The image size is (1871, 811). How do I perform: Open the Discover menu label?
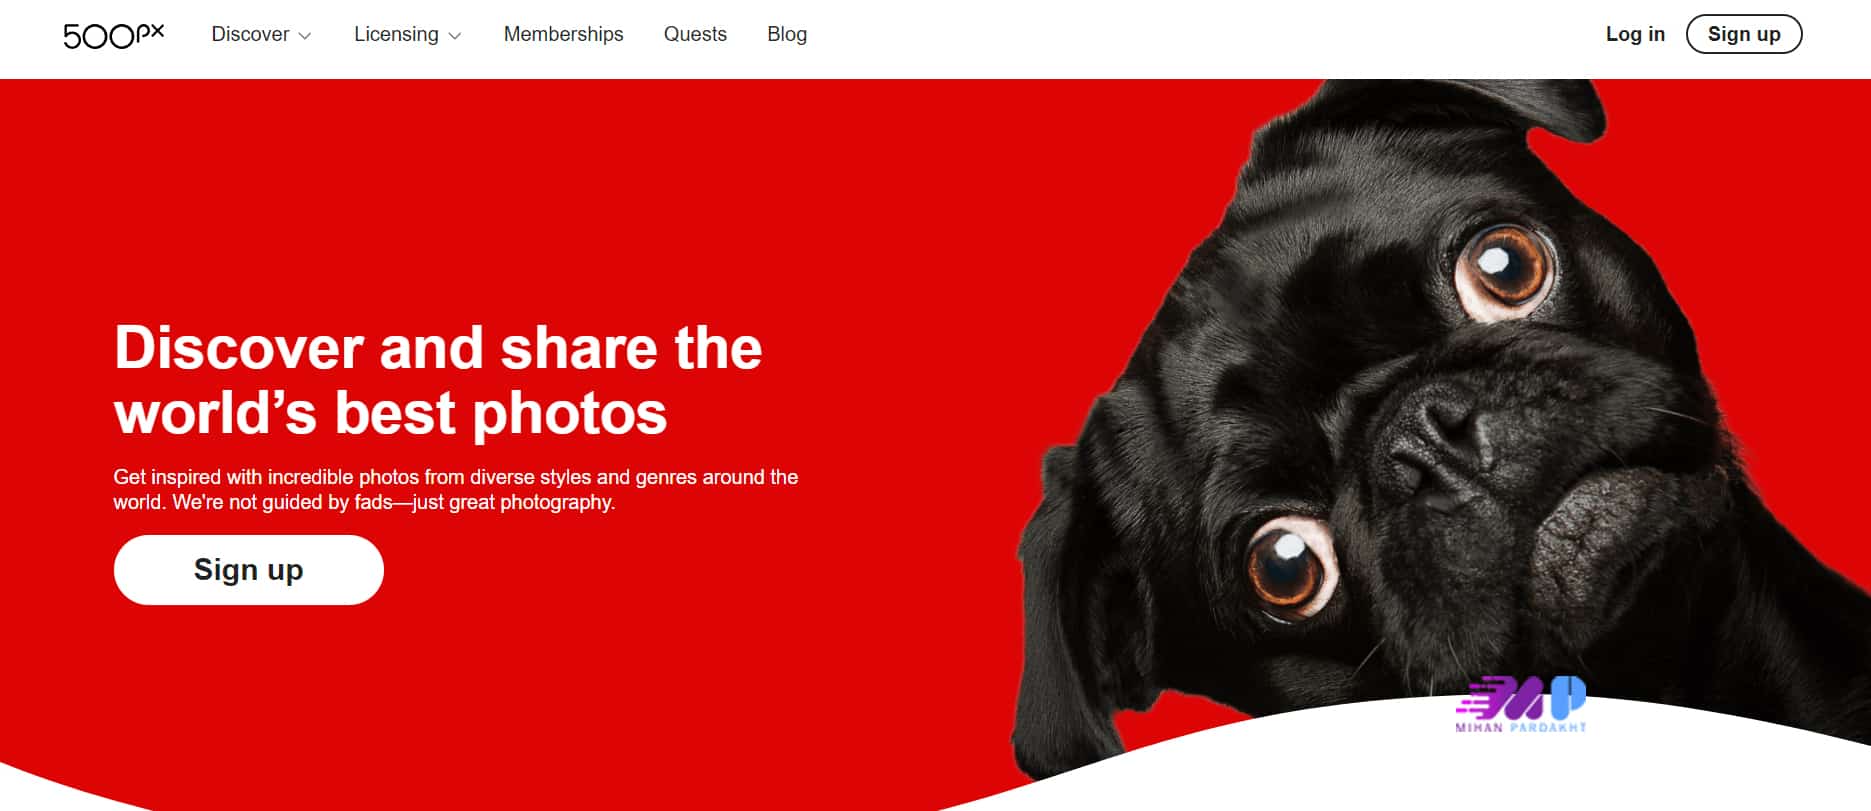point(250,34)
